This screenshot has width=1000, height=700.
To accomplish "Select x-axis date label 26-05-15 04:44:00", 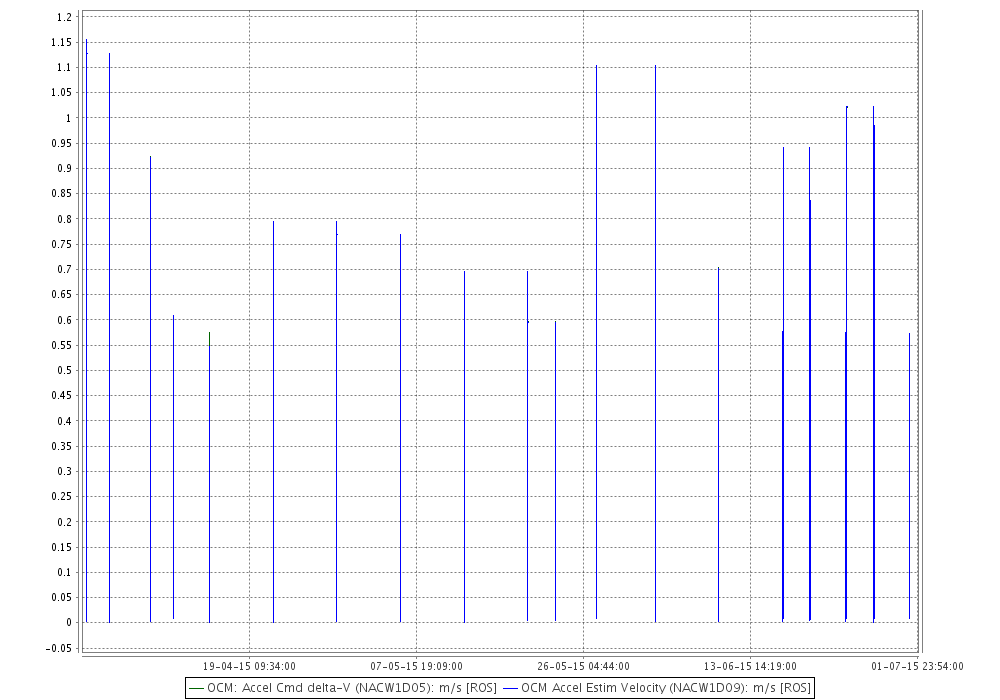I will 583,666.
